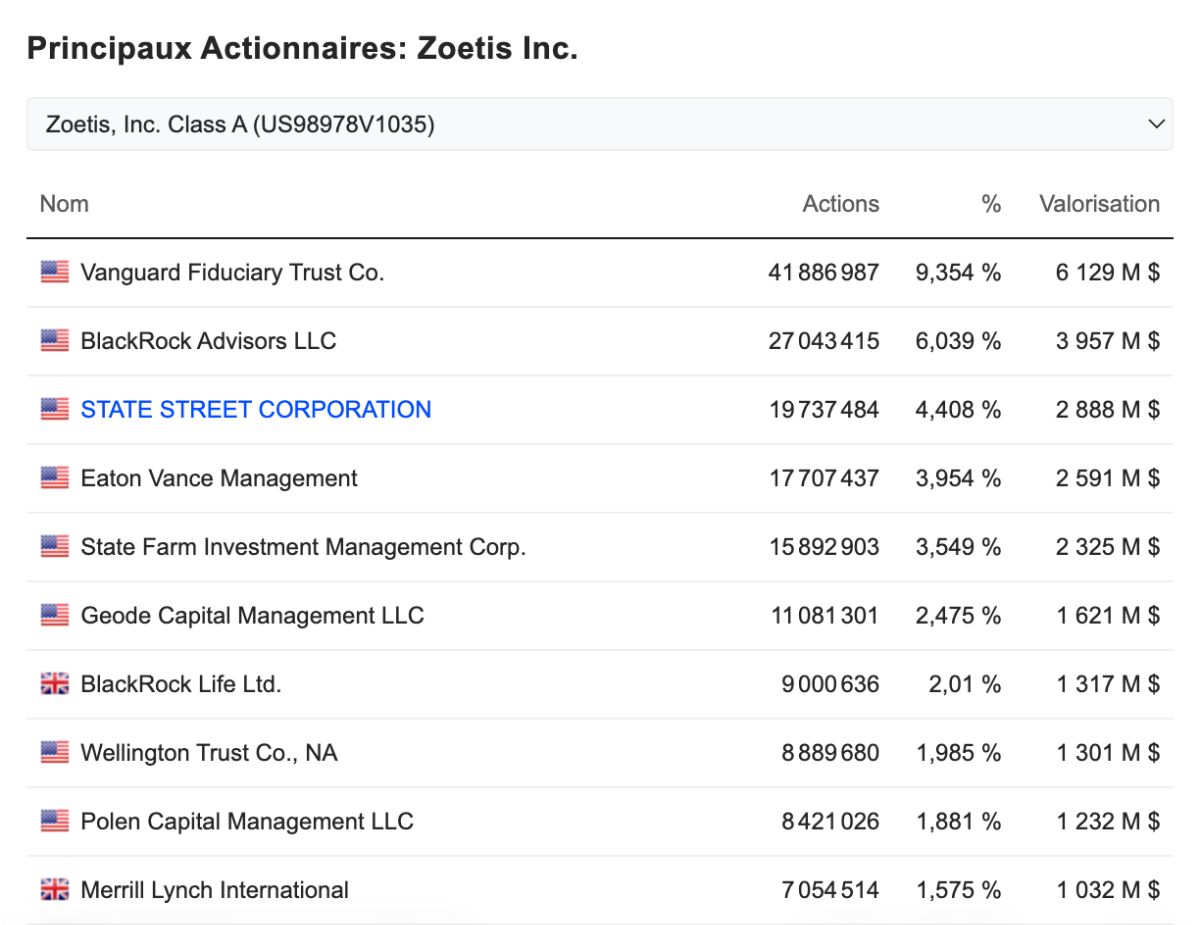Click the US flag beside BlackRock Advisors LLC
The width and height of the screenshot is (1200, 925).
(x=55, y=340)
